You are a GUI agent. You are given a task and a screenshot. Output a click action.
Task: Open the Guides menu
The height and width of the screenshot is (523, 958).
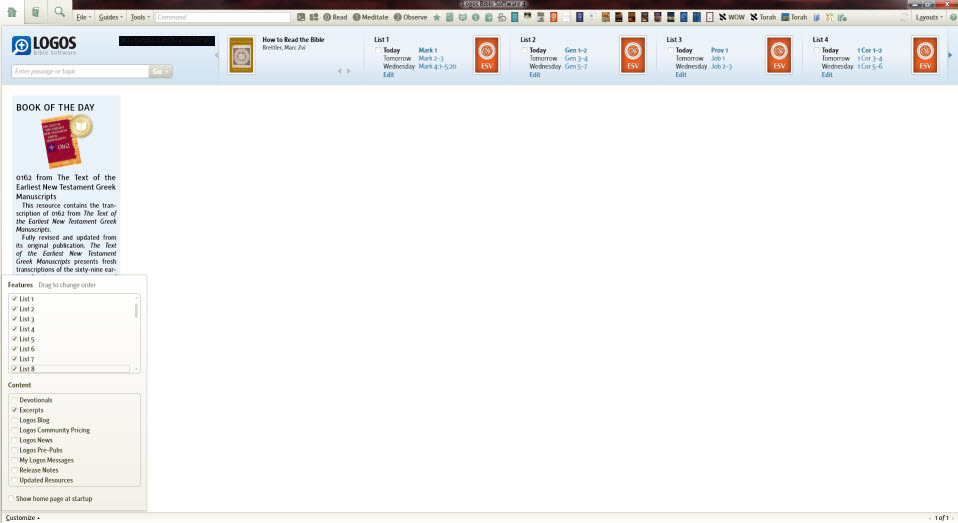point(111,17)
